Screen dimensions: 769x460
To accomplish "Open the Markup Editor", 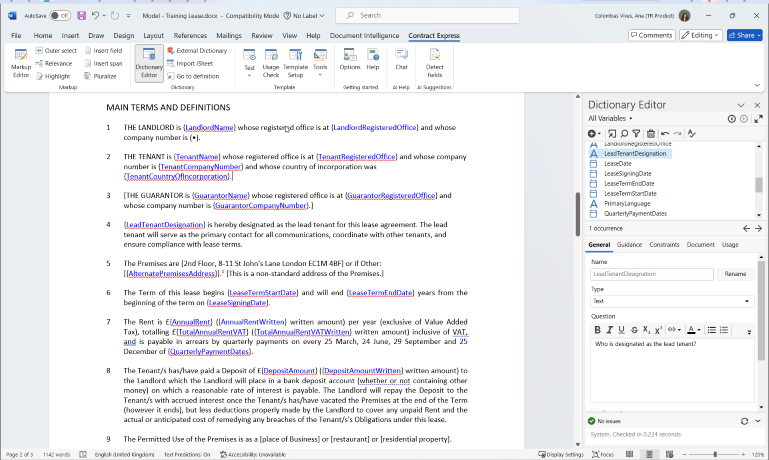I will 20,61.
